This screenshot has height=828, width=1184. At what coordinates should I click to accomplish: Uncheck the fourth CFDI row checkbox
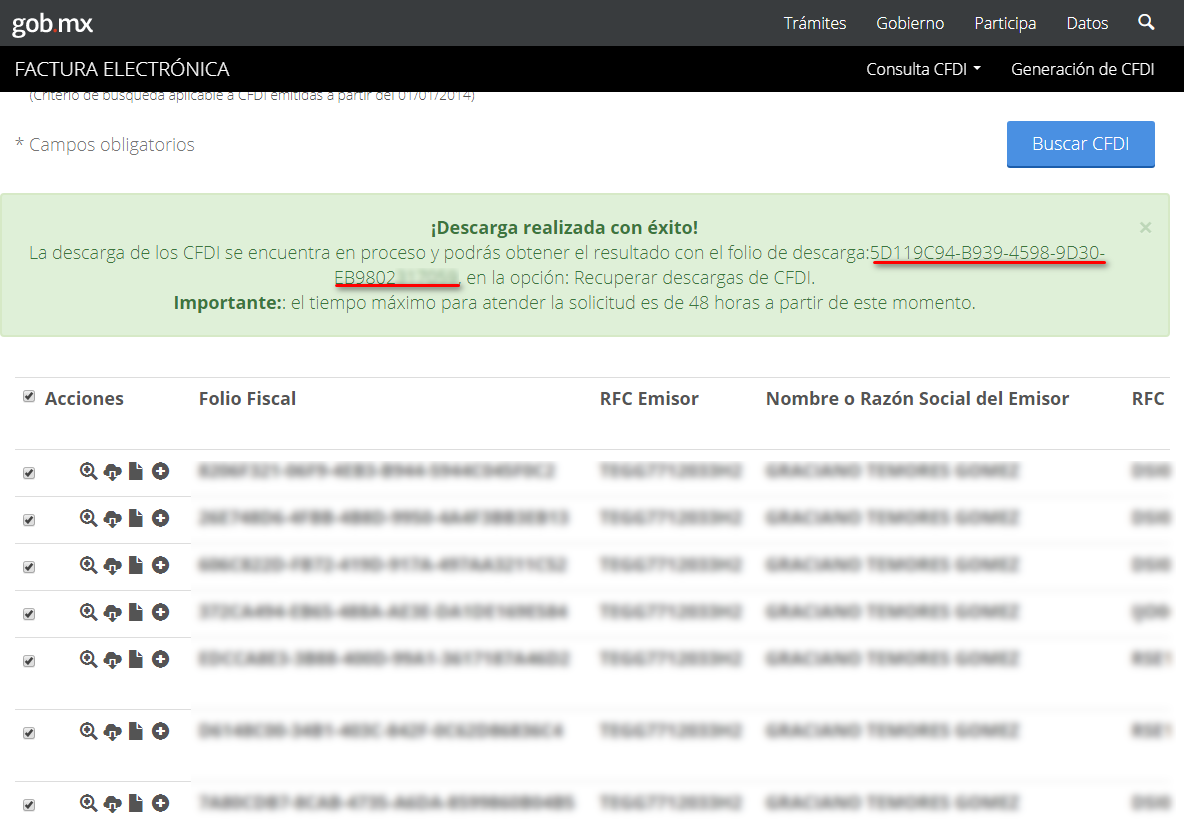pos(29,614)
